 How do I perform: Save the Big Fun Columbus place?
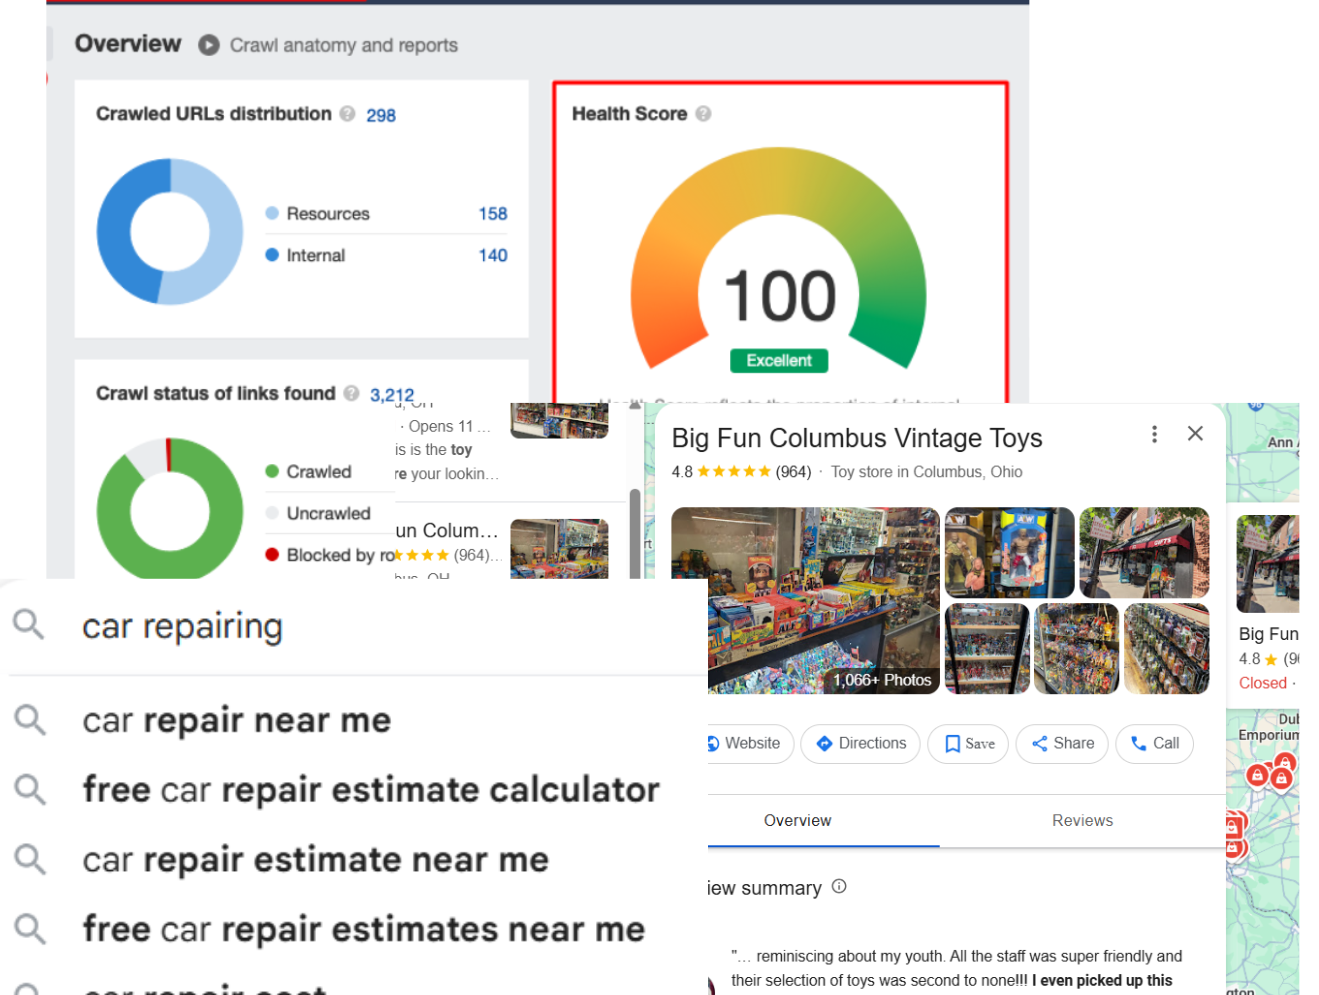pyautogui.click(x=968, y=744)
